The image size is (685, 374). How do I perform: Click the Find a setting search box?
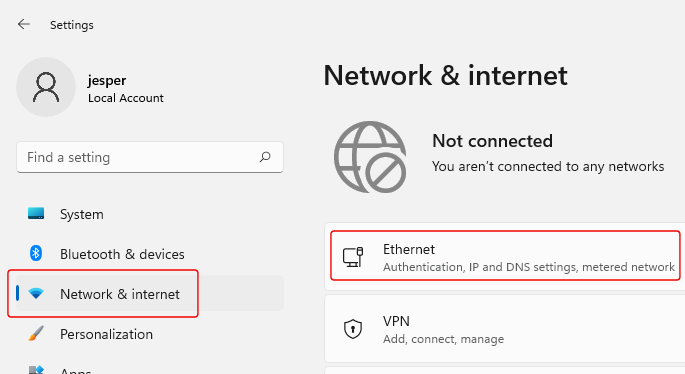tap(150, 157)
